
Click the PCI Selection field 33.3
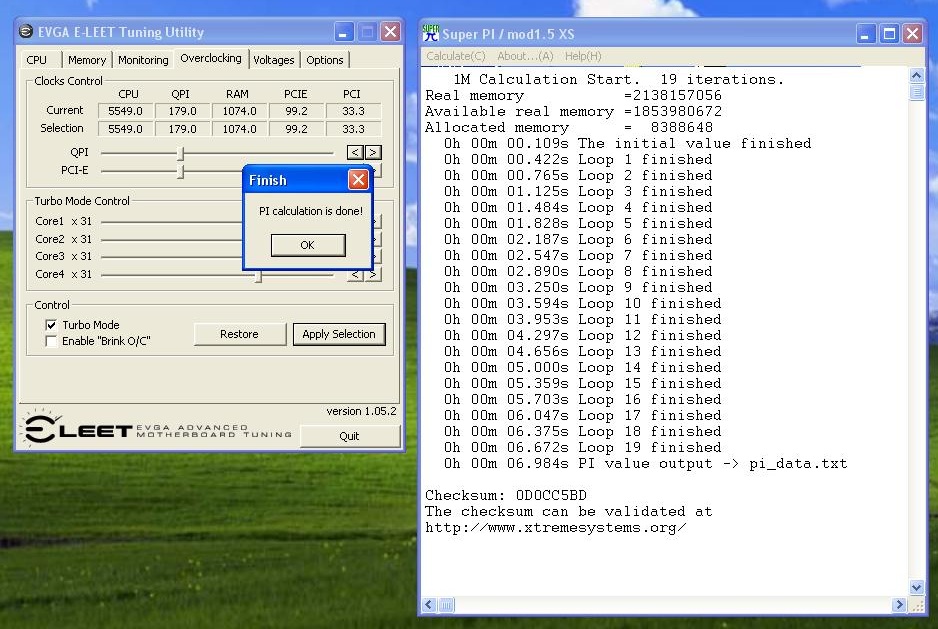(353, 129)
